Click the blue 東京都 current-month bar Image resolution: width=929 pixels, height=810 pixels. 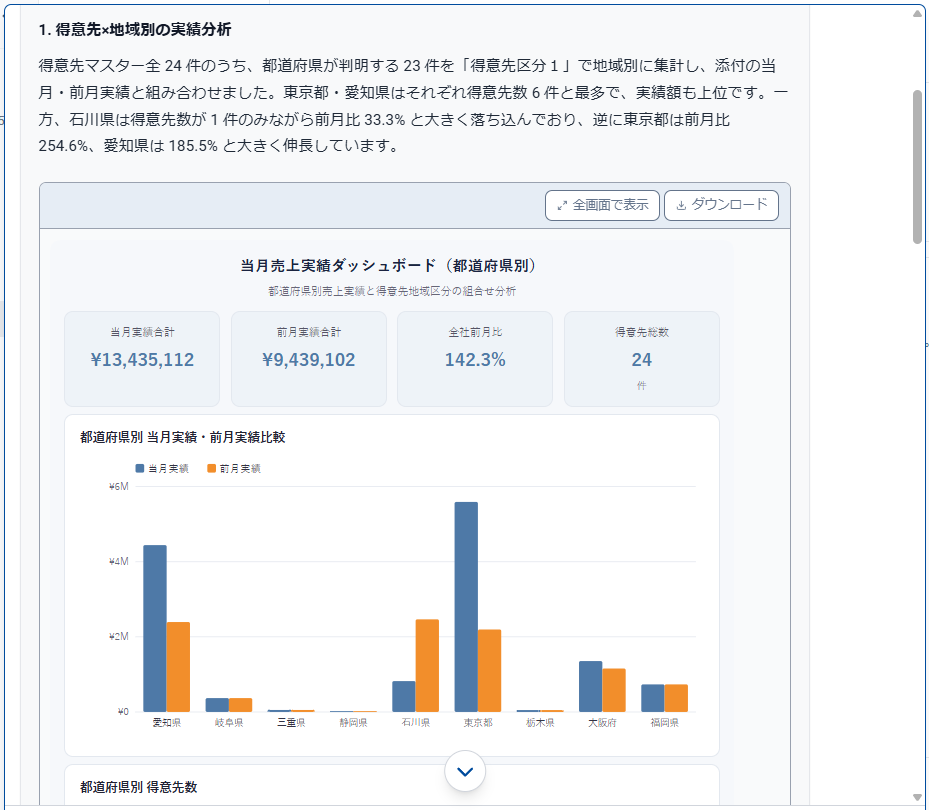click(x=466, y=607)
